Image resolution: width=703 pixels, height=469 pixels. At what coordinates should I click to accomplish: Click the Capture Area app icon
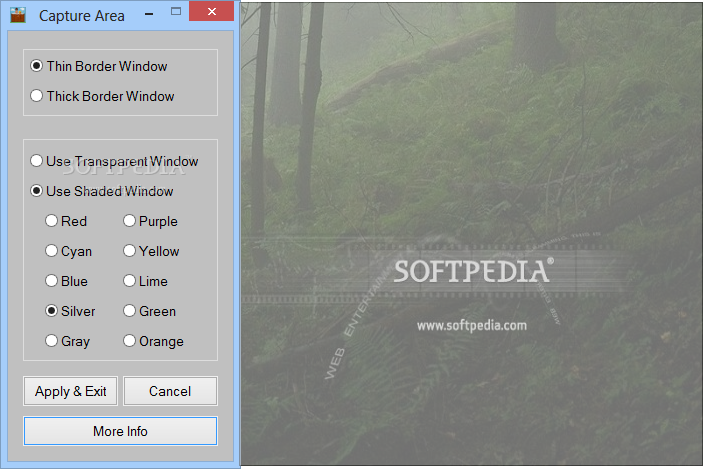point(18,15)
